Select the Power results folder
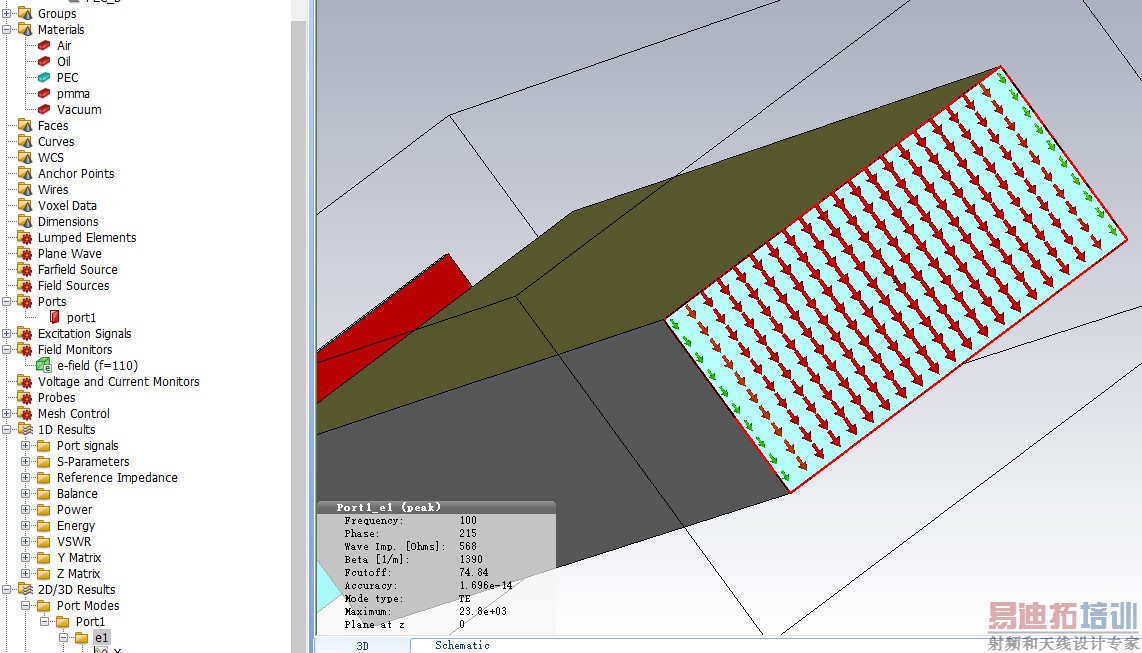The image size is (1142, 653). [74, 510]
